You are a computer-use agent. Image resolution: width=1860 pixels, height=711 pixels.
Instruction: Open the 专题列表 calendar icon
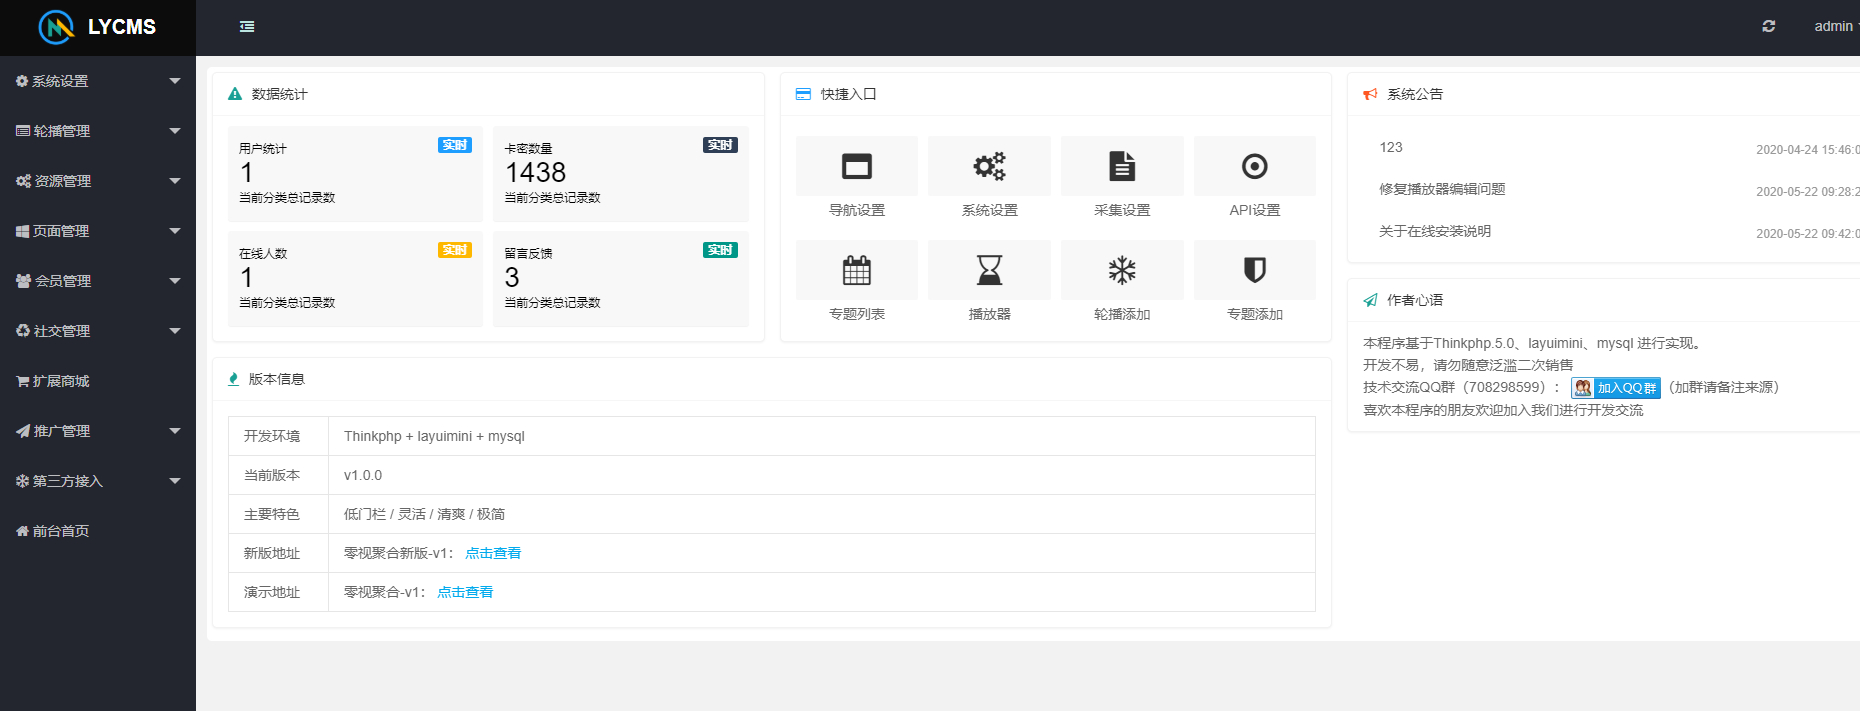857,270
